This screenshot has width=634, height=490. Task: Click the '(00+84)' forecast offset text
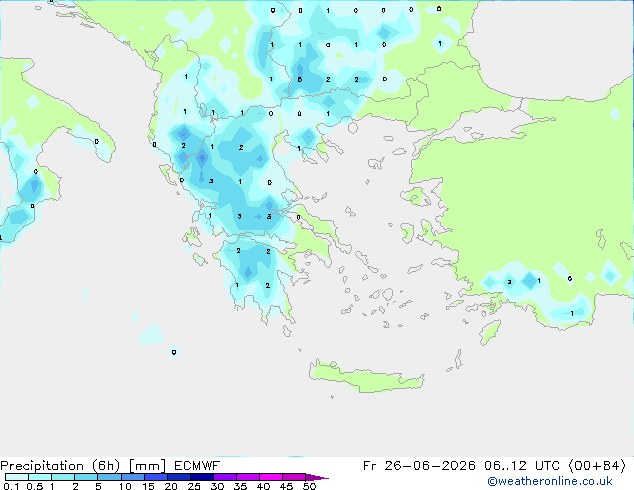coord(597,466)
